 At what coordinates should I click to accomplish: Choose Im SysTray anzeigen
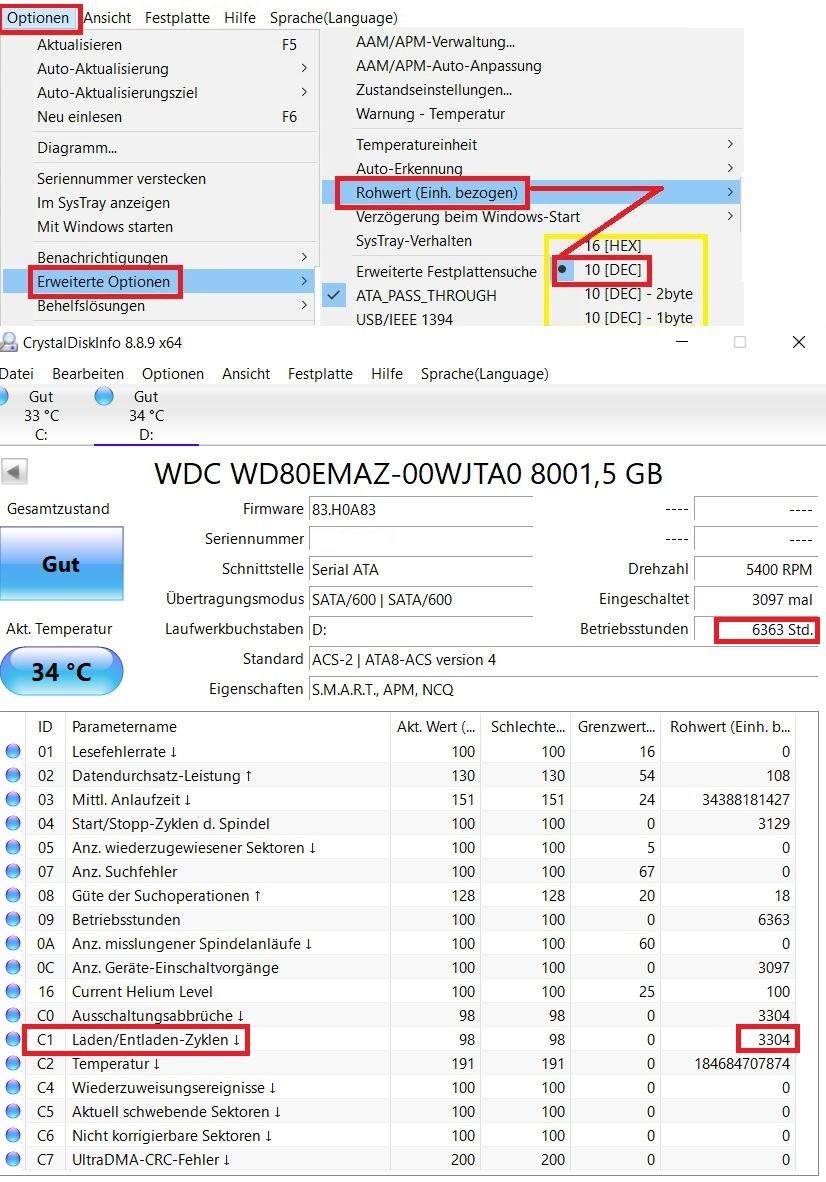[x=159, y=203]
